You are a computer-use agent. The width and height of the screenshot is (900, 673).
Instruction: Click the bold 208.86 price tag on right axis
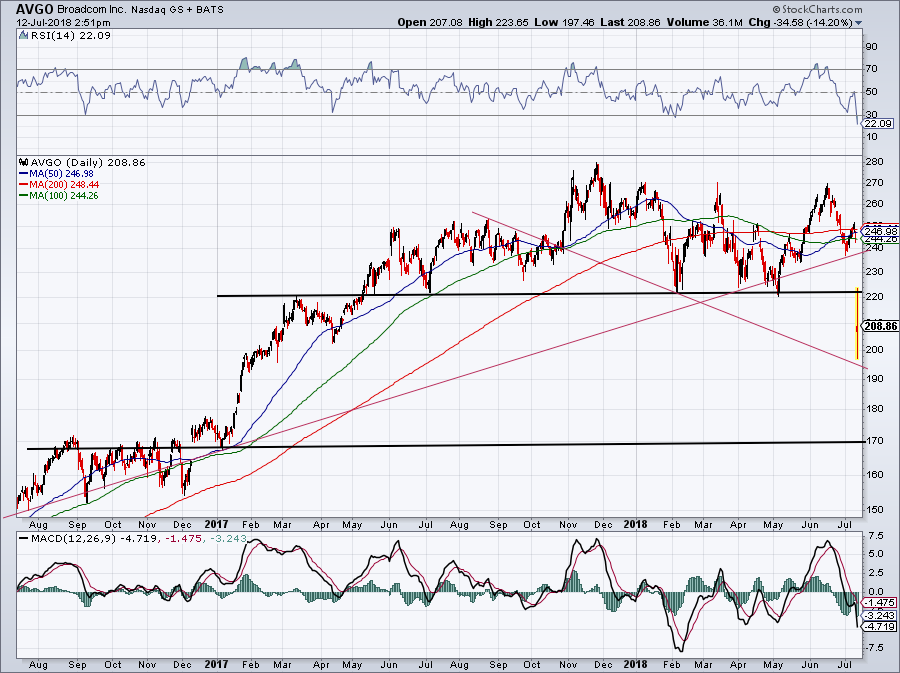[880, 326]
